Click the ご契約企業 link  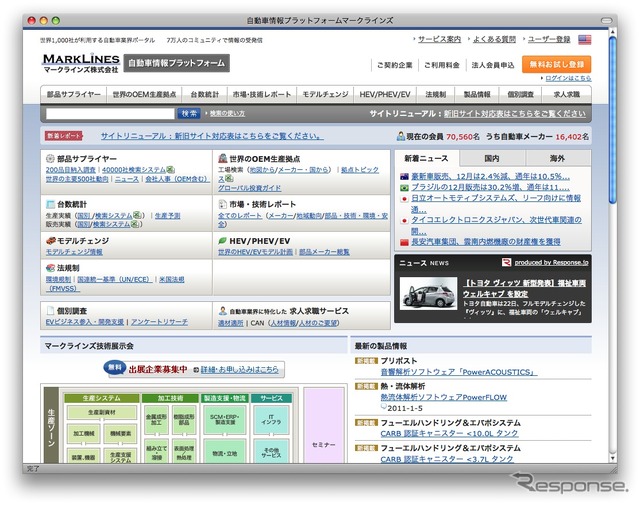pos(394,65)
